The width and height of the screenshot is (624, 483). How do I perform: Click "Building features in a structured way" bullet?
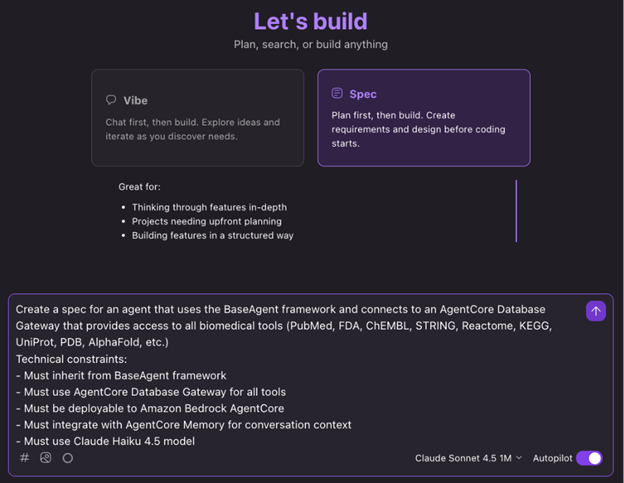(x=212, y=235)
